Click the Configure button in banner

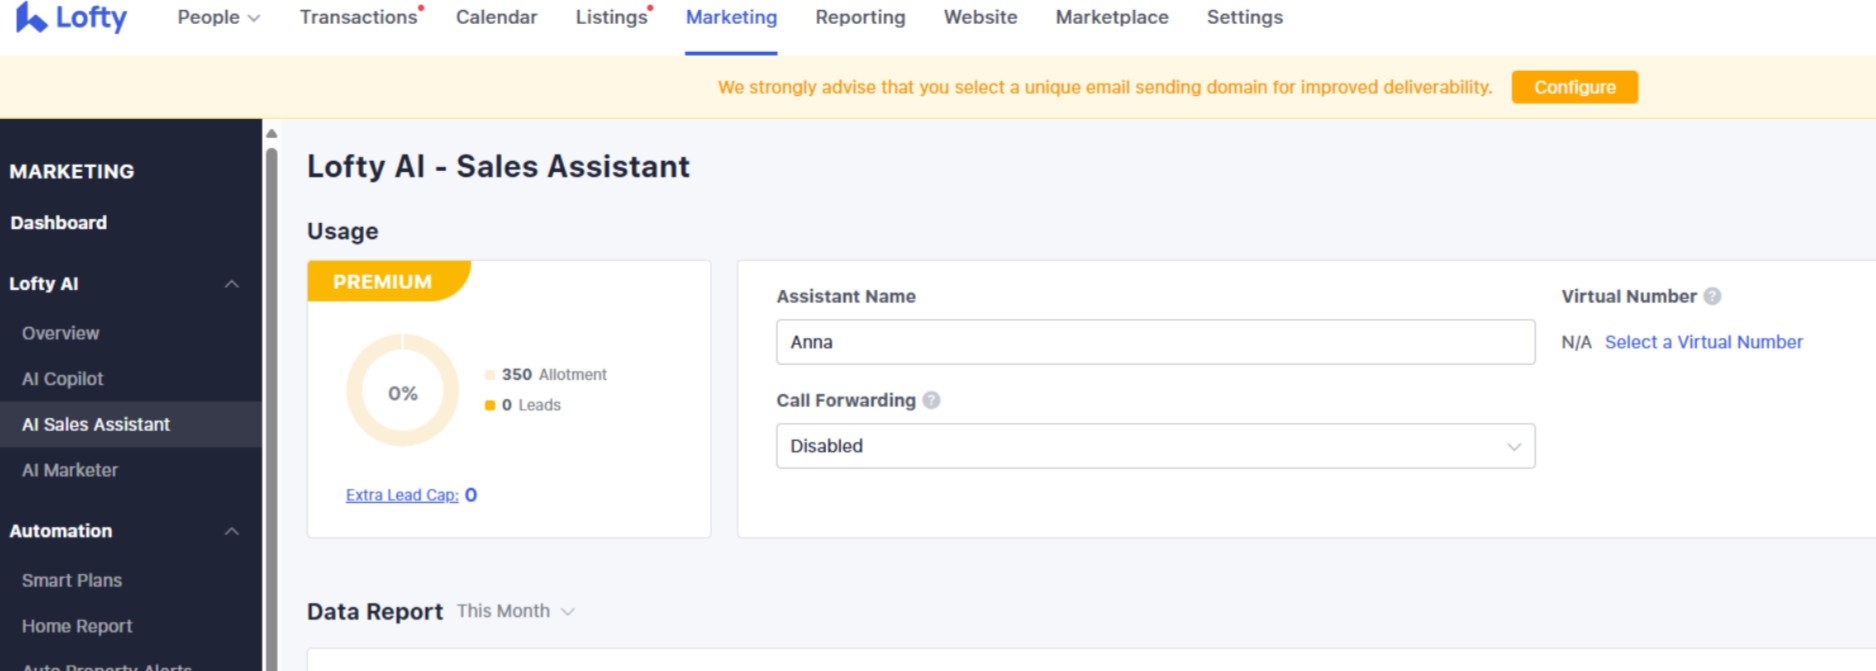coord(1574,87)
